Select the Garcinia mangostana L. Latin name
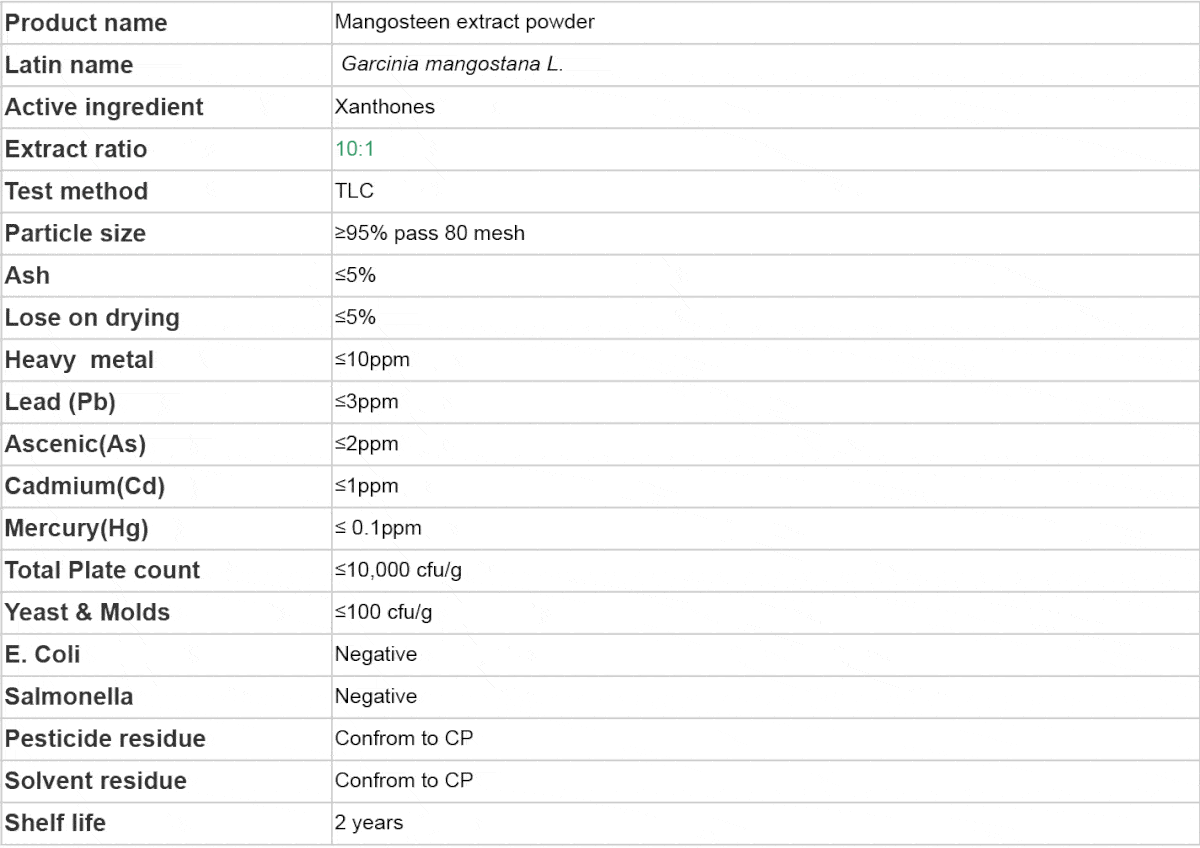Screen dimensions: 1200x848 tap(453, 64)
